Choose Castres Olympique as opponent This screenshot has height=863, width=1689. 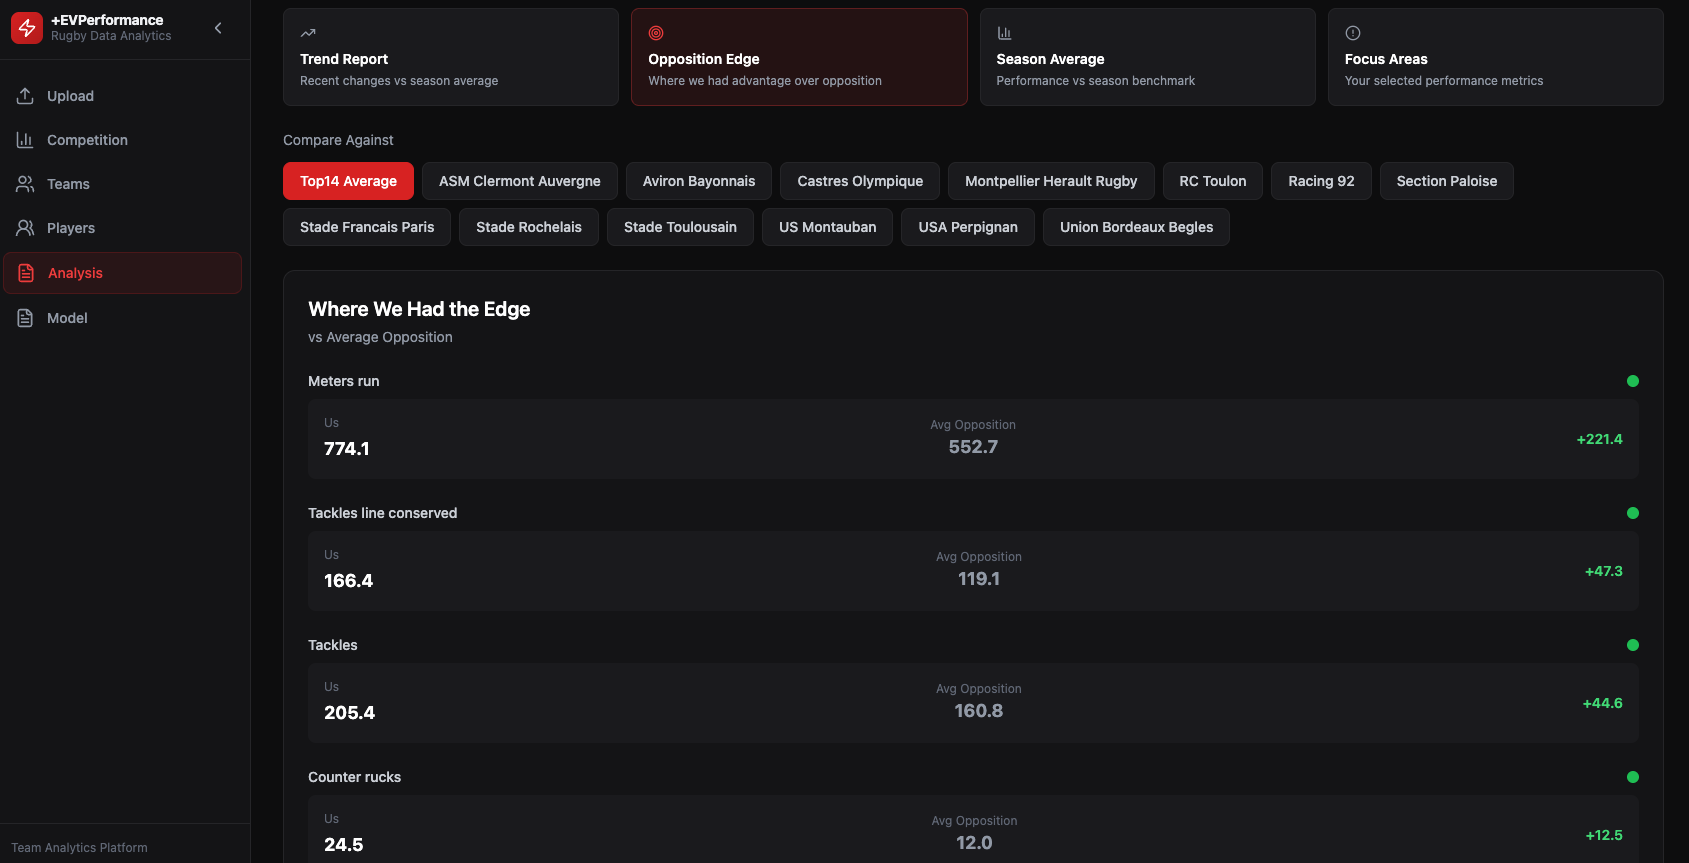(860, 181)
